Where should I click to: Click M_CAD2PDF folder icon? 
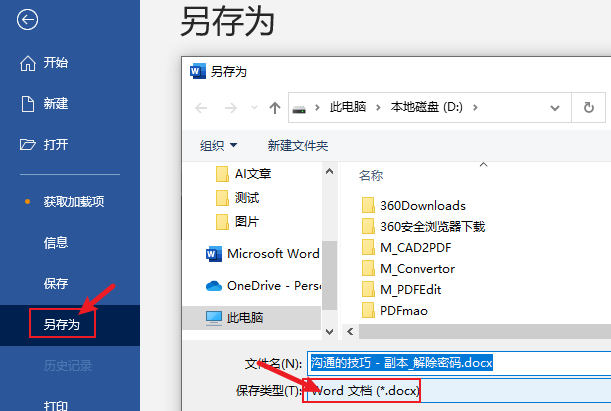pyautogui.click(x=368, y=247)
